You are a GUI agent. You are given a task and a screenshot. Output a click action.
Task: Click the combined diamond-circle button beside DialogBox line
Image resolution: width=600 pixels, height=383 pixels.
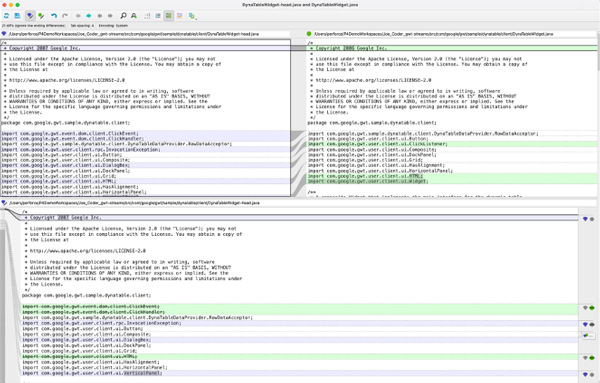click(589, 336)
